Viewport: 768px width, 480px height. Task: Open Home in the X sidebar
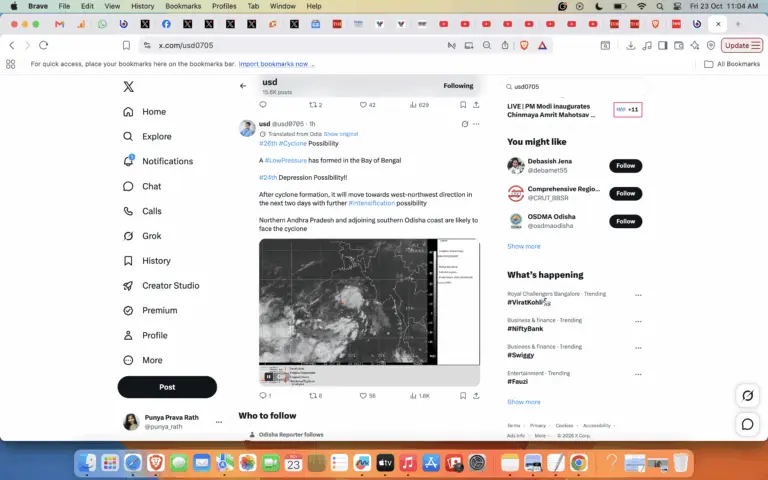(144, 112)
